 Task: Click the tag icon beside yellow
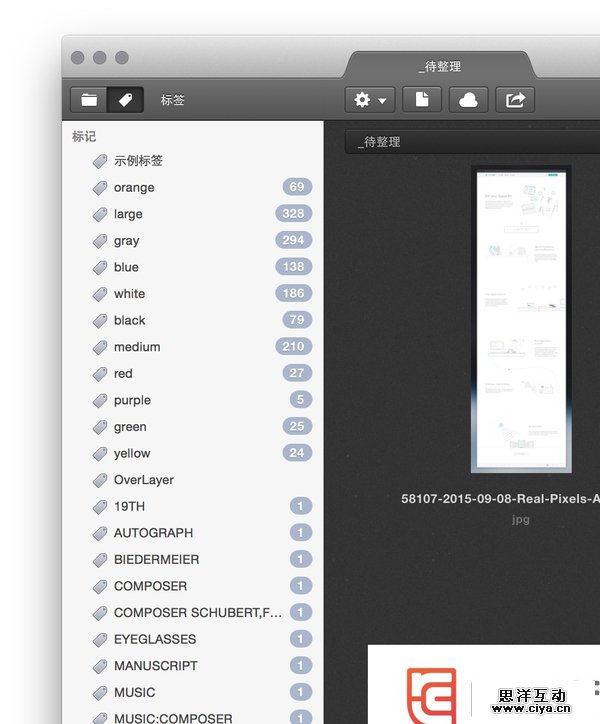pyautogui.click(x=100, y=453)
